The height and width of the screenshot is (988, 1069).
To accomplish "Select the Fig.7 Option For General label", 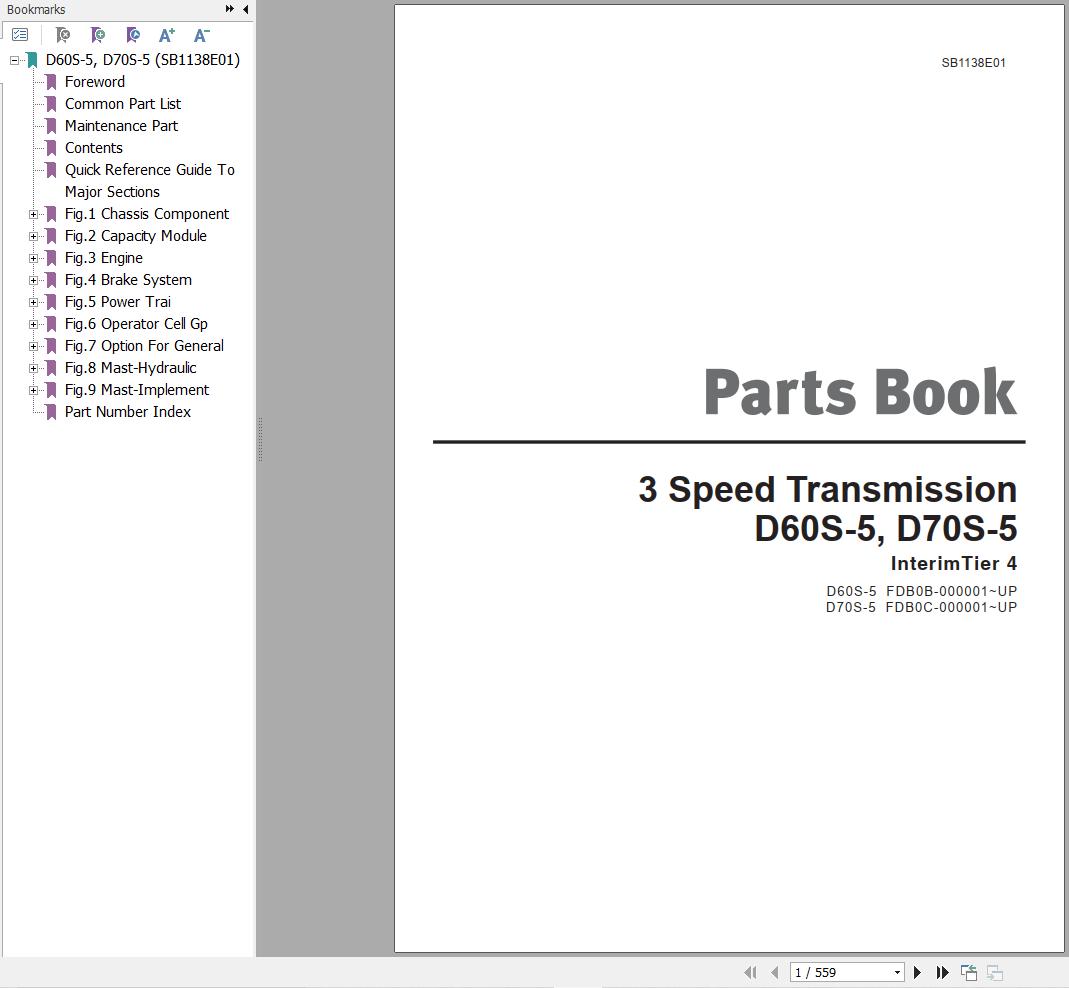I will [x=144, y=346].
